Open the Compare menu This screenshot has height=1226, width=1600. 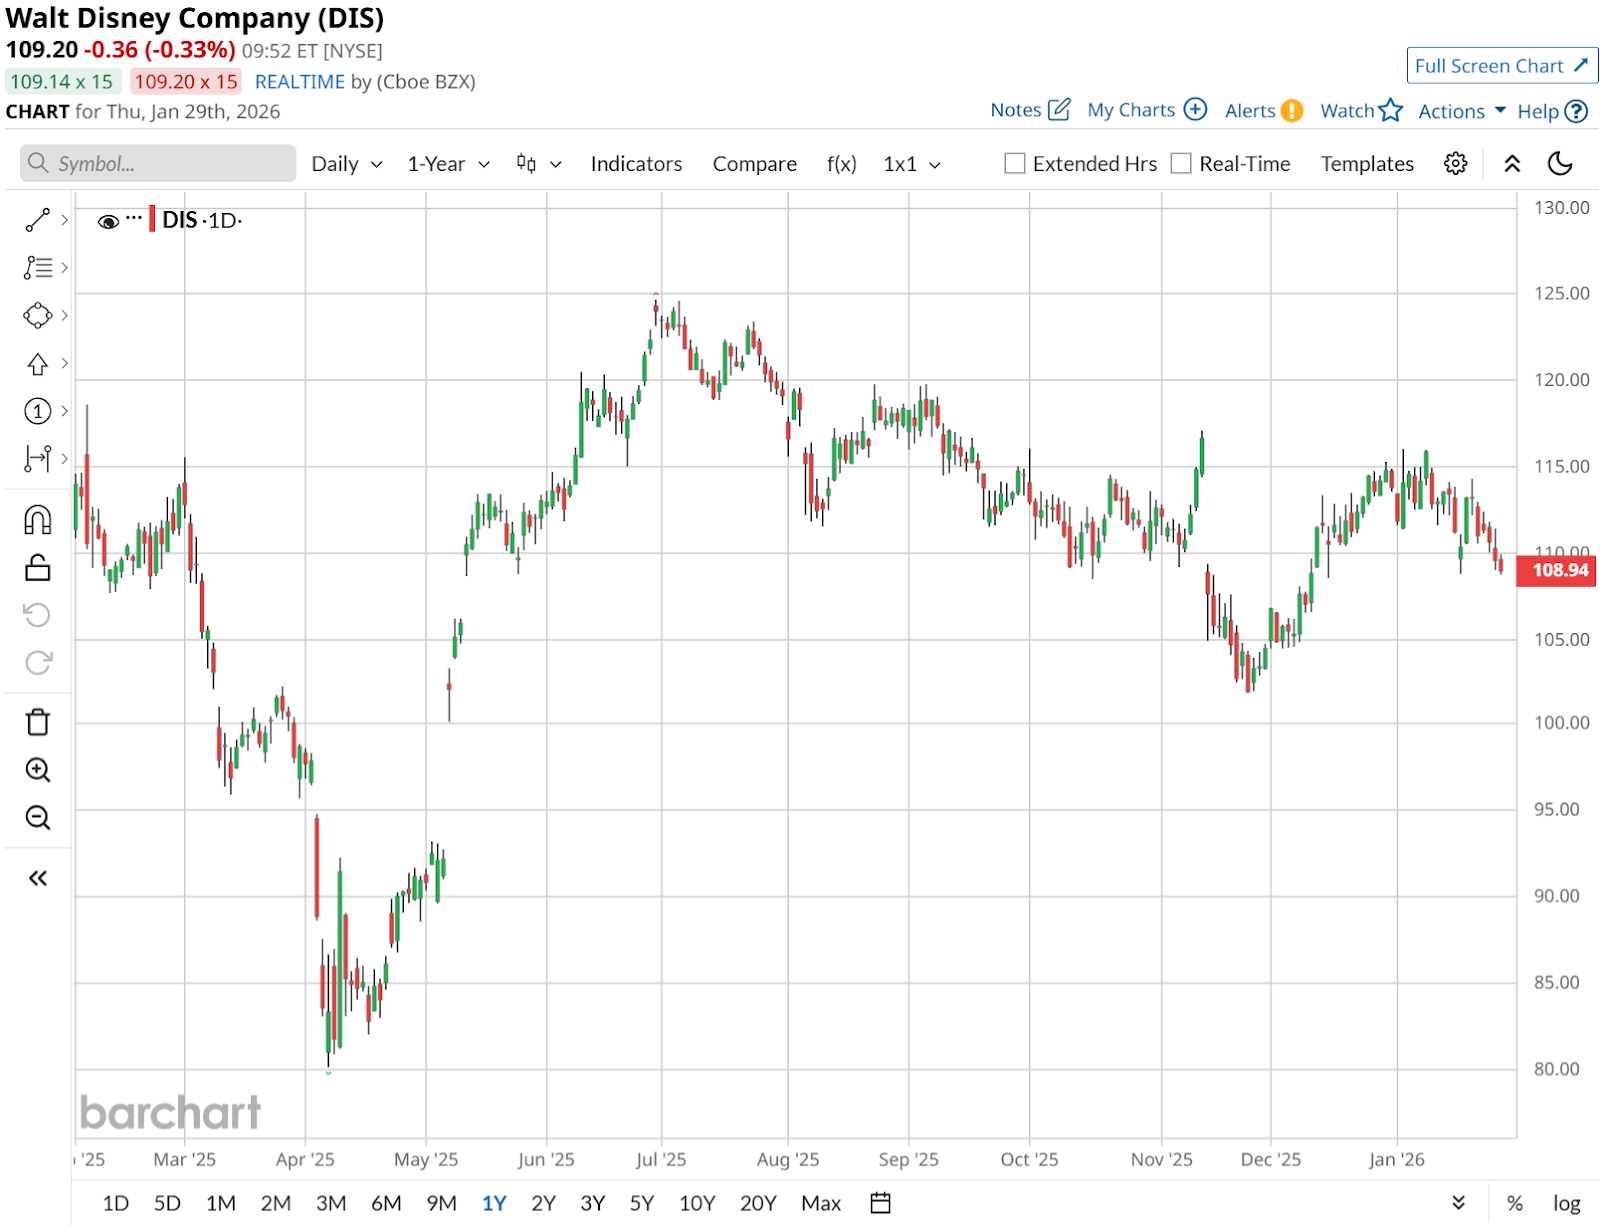pyautogui.click(x=755, y=164)
